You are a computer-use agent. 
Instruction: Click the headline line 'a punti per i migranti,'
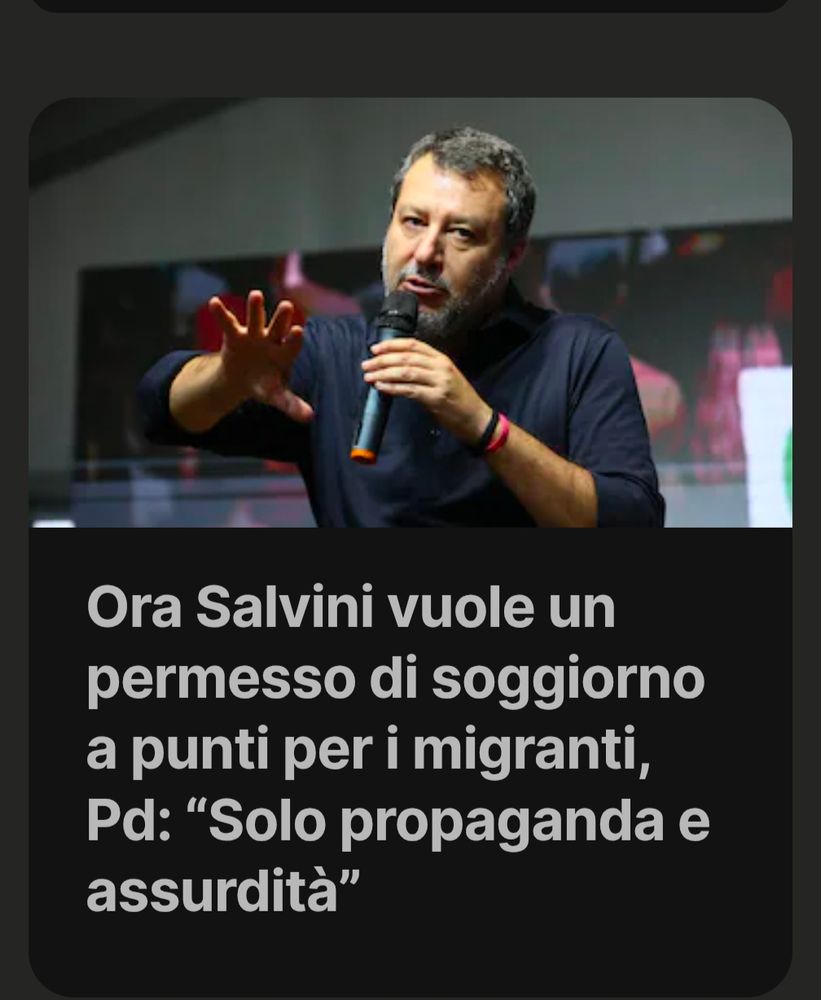[368, 751]
